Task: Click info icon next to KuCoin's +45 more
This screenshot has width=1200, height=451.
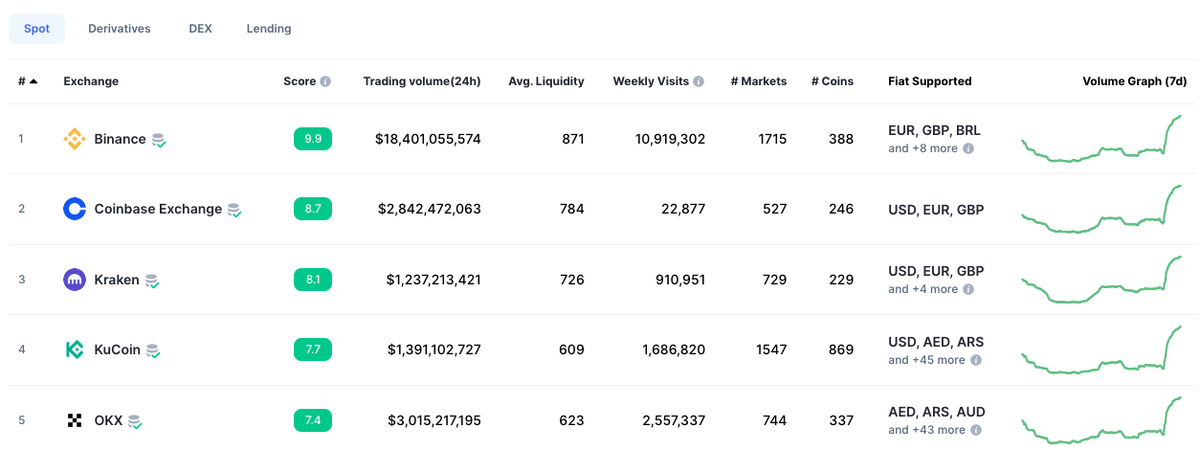Action: 975,360
